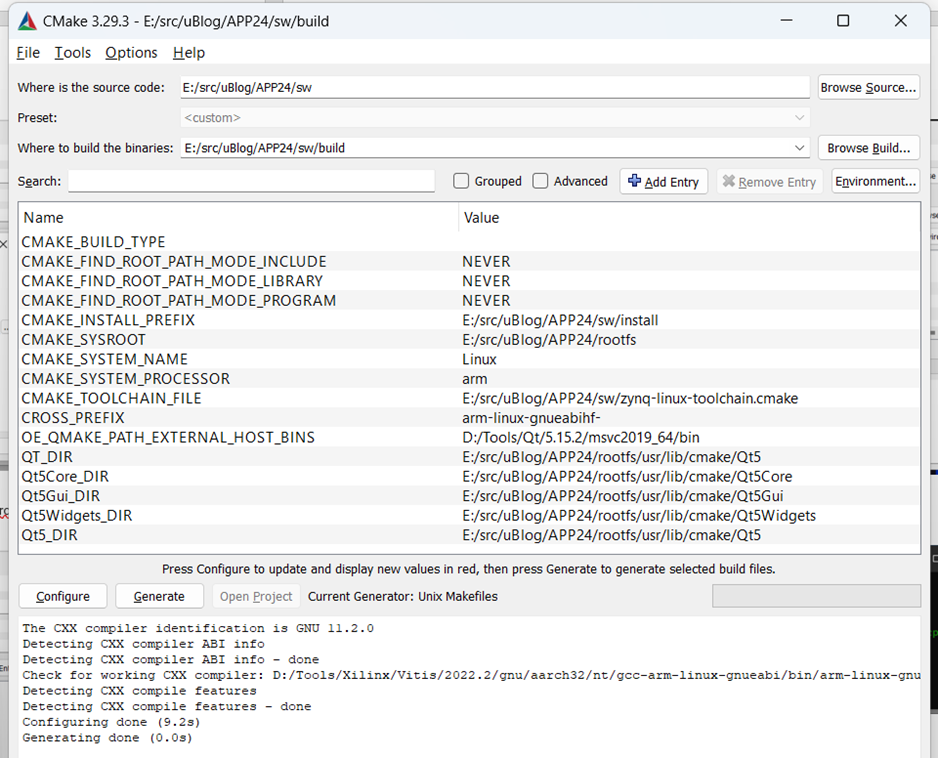Click the D:/Tools/Qt/5.15.2/msvc2019_64/bin value
Viewport: 938px width, 758px height.
coord(581,437)
